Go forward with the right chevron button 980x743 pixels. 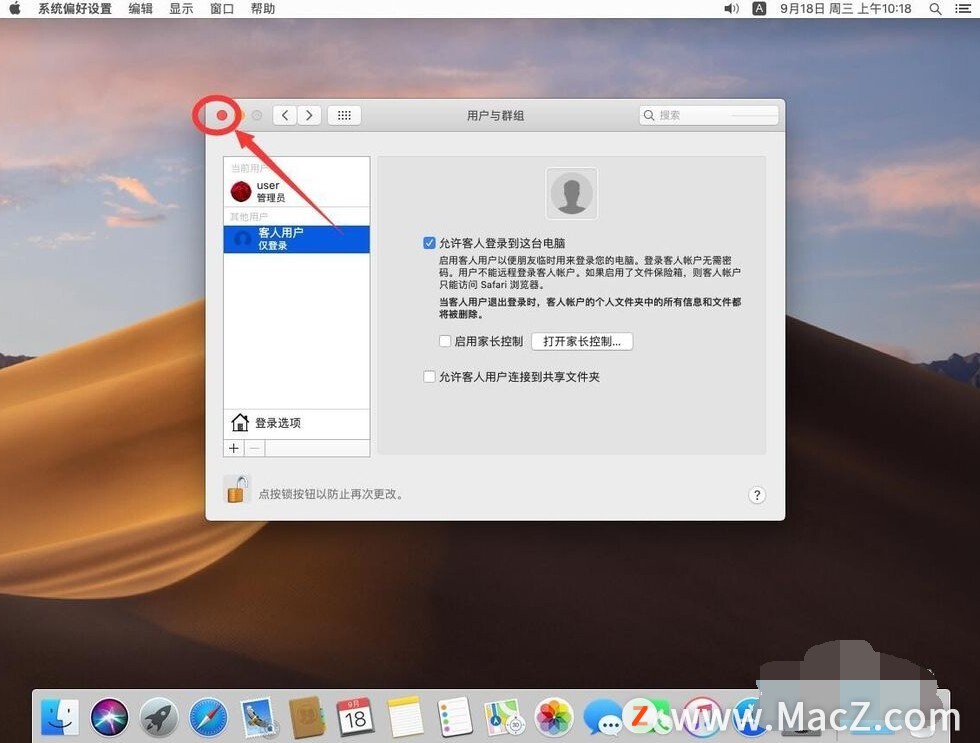[x=309, y=115]
